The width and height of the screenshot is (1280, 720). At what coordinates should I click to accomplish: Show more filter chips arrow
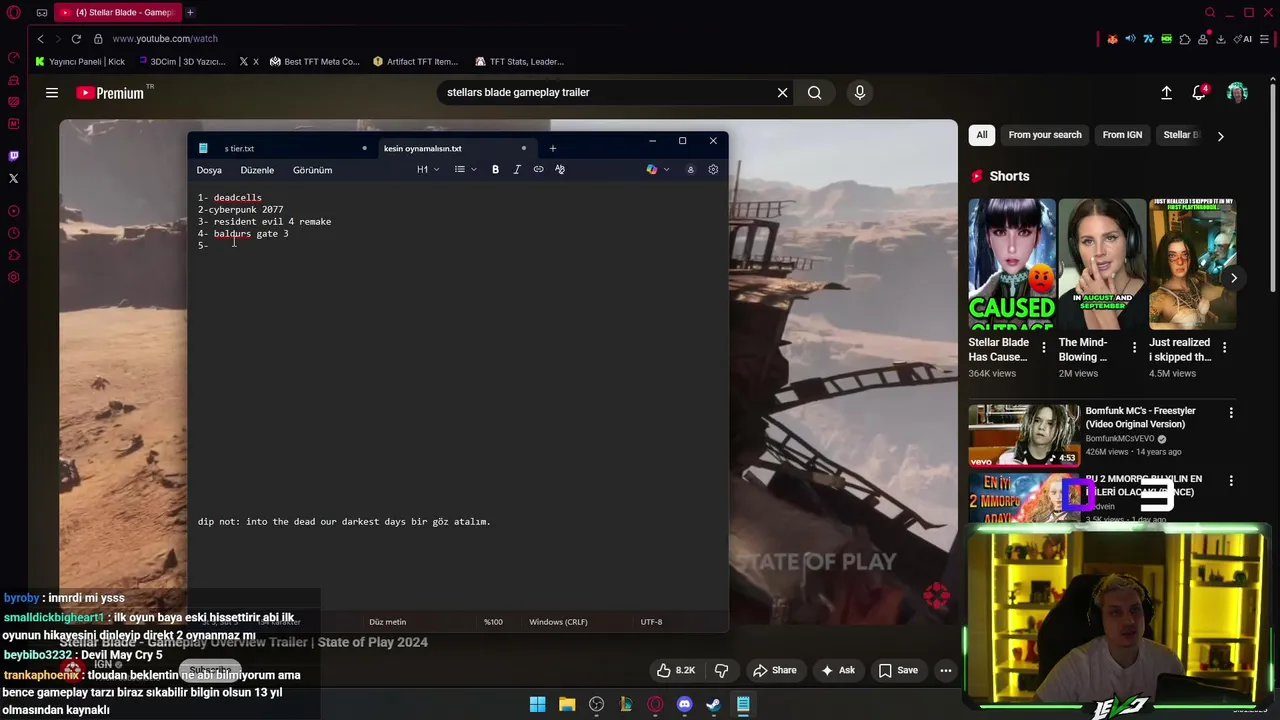coord(1220,135)
